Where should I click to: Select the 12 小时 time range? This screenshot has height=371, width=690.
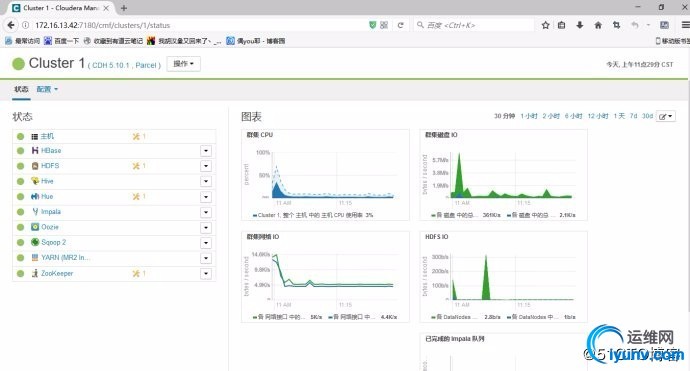[598, 116]
